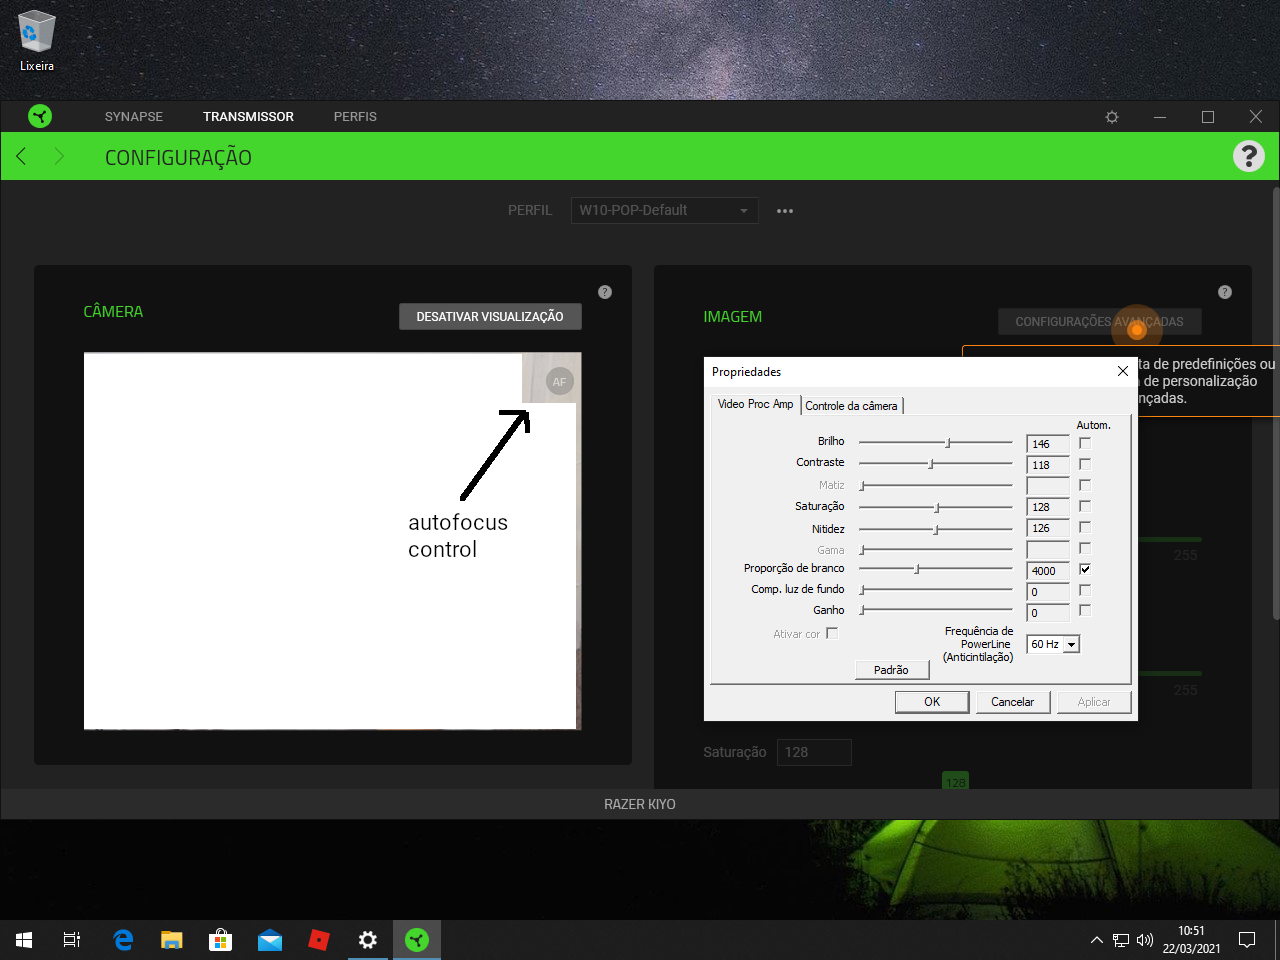This screenshot has height=960, width=1280.
Task: Enable automatic Saturação checkbox
Action: tap(1085, 506)
